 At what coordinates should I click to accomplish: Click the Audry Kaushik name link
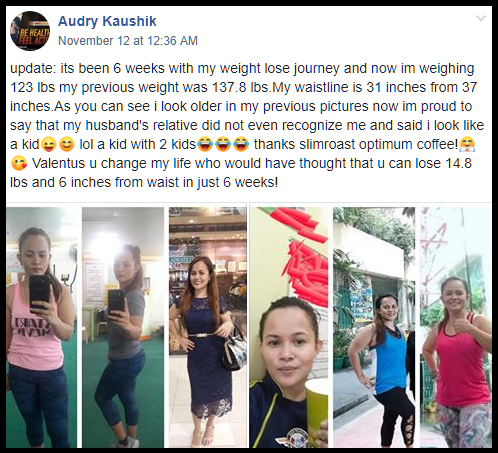(107, 21)
